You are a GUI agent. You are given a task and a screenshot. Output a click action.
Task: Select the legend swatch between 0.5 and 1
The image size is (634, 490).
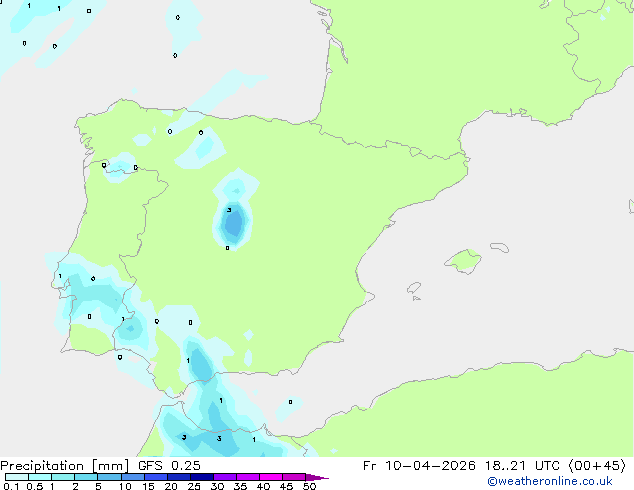coord(40,477)
